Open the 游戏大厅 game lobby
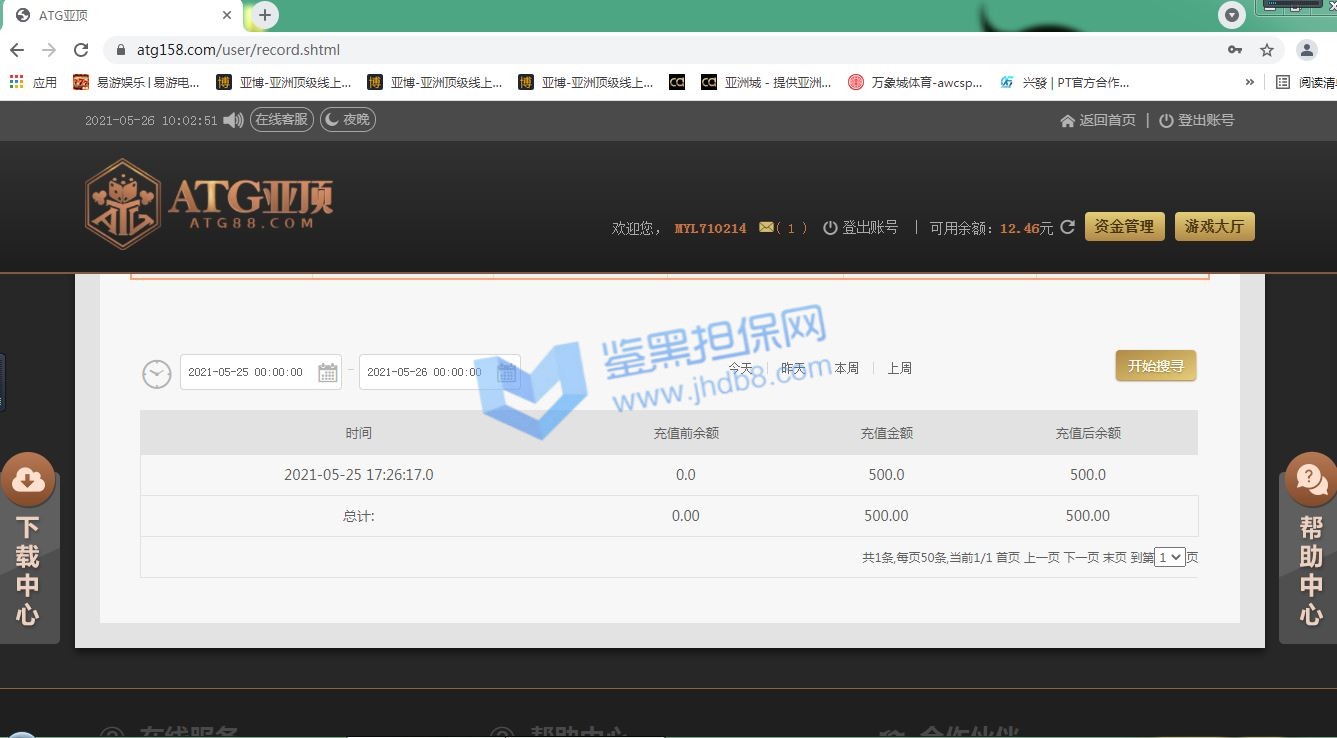The image size is (1337, 738). pyautogui.click(x=1214, y=227)
